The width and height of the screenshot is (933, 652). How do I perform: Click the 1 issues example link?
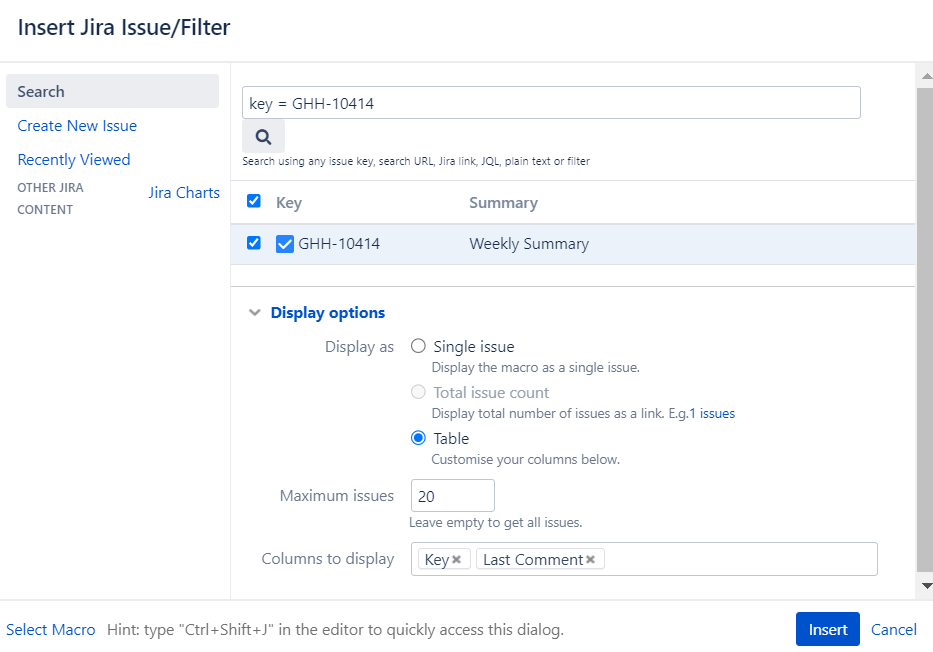[x=712, y=413]
